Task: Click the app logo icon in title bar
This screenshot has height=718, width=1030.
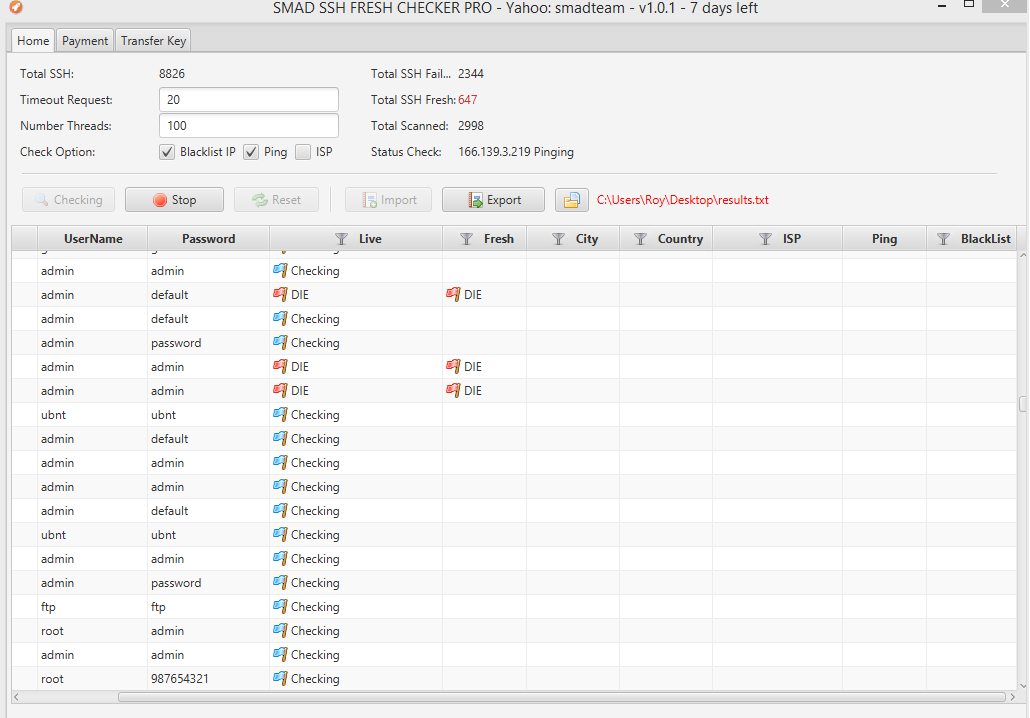Action: coord(16,7)
